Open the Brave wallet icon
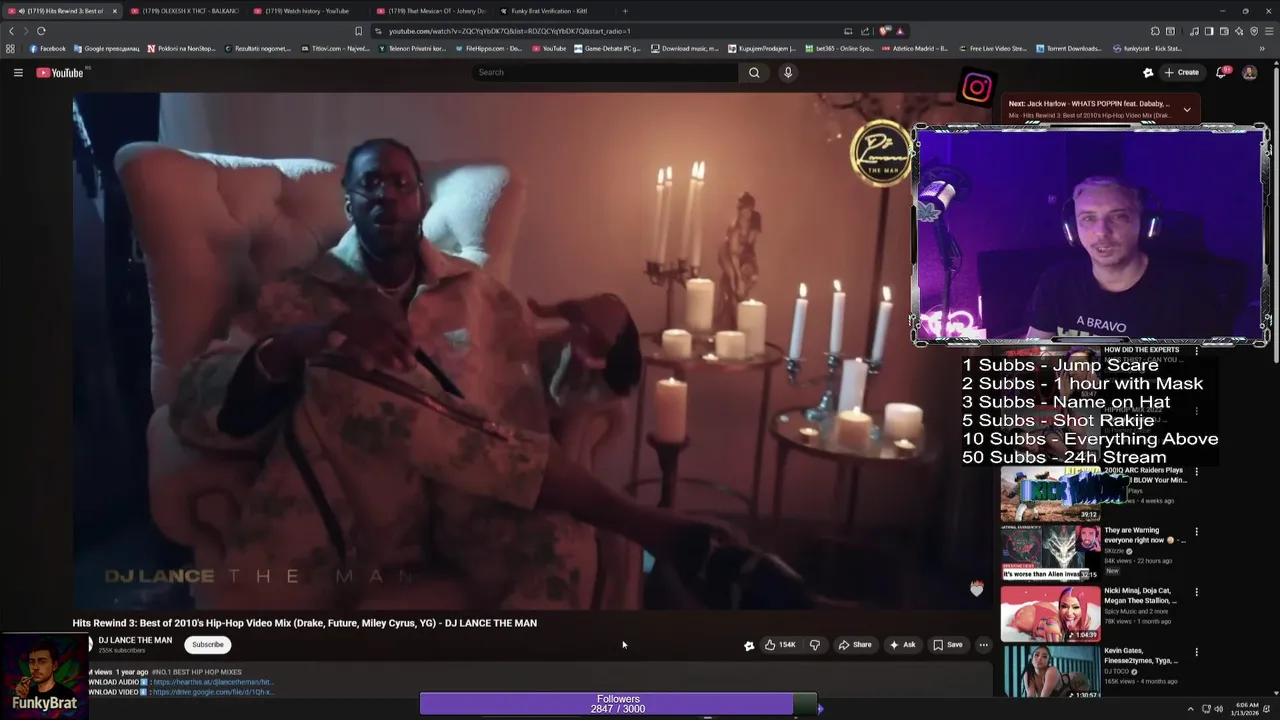This screenshot has height=720, width=1280. click(x=1224, y=31)
